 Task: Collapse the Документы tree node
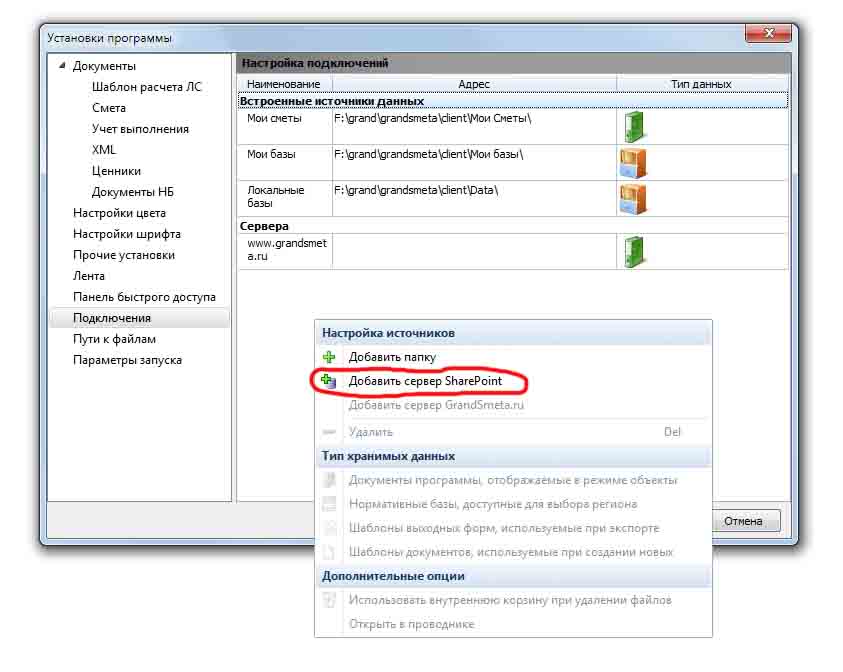[62, 66]
